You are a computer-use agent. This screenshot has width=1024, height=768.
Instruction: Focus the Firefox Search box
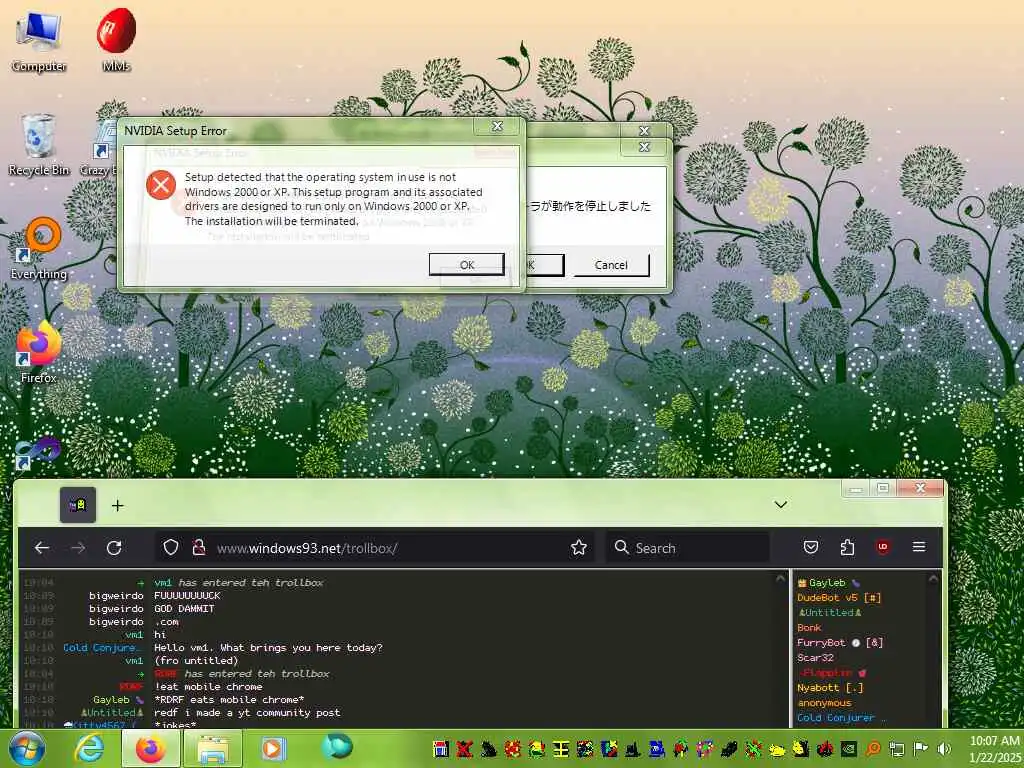pos(688,547)
